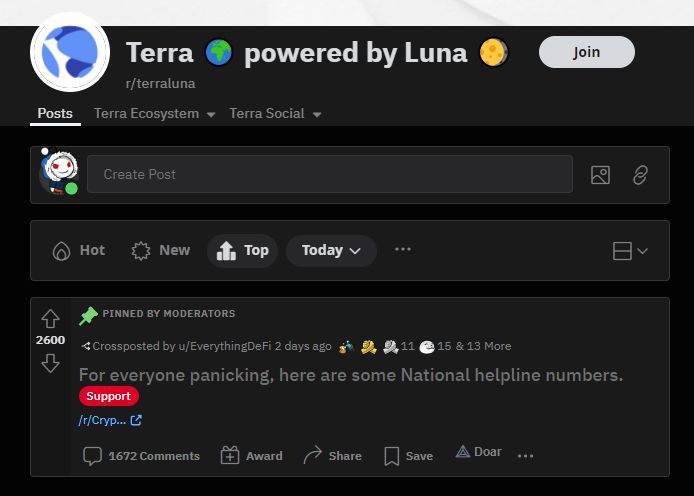694x496 pixels.
Task: Switch to the Posts tab
Action: pos(55,114)
